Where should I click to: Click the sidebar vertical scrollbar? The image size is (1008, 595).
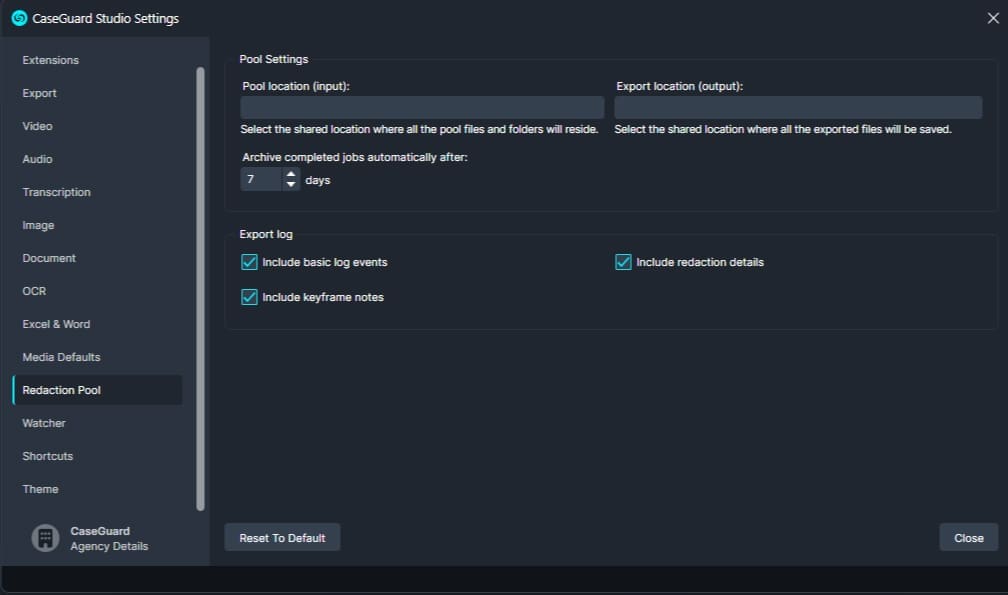200,288
